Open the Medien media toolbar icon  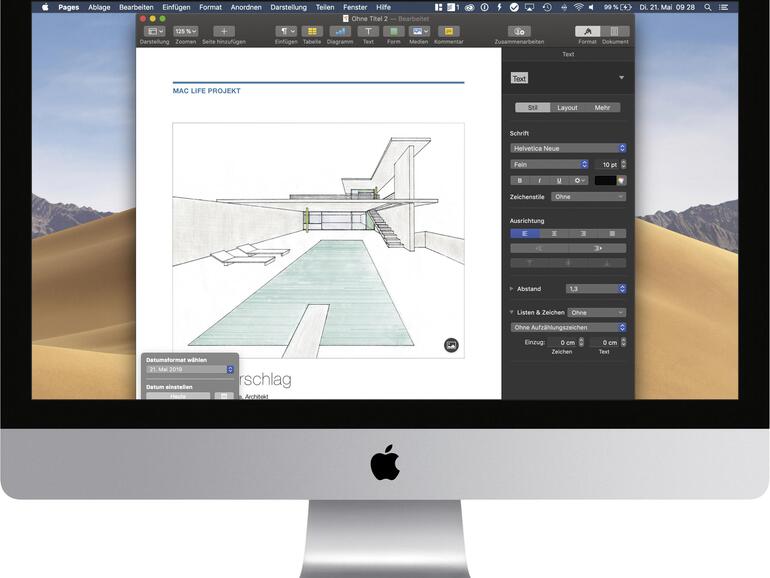point(418,31)
